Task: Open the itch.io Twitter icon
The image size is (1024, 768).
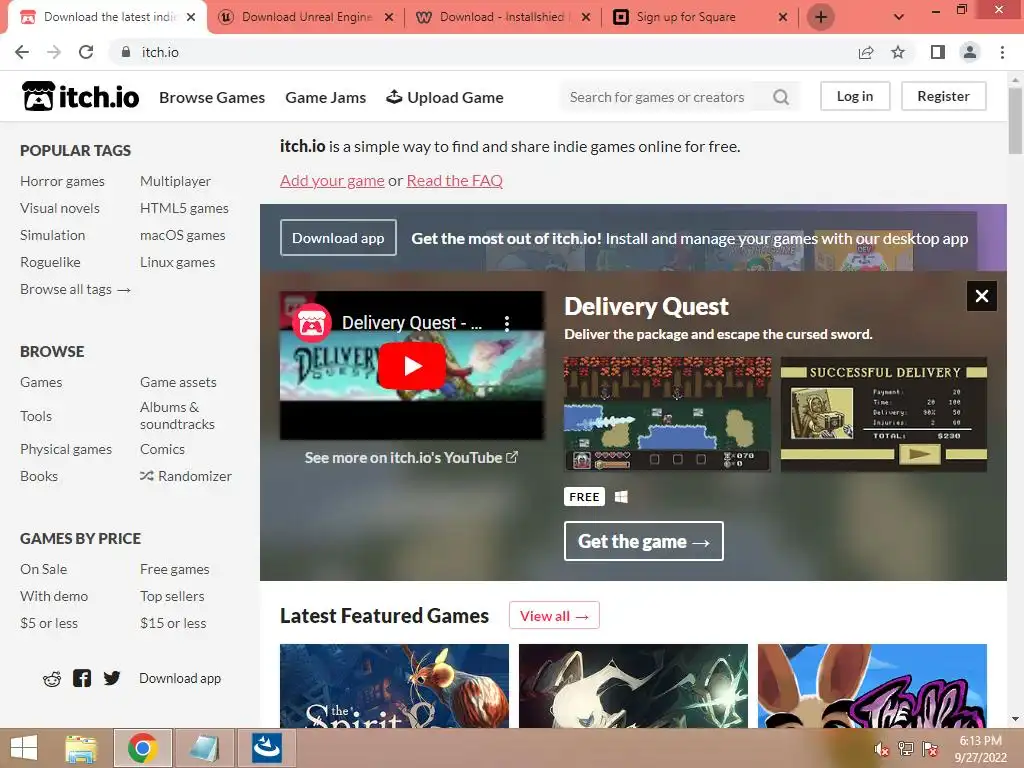Action: [x=112, y=679]
